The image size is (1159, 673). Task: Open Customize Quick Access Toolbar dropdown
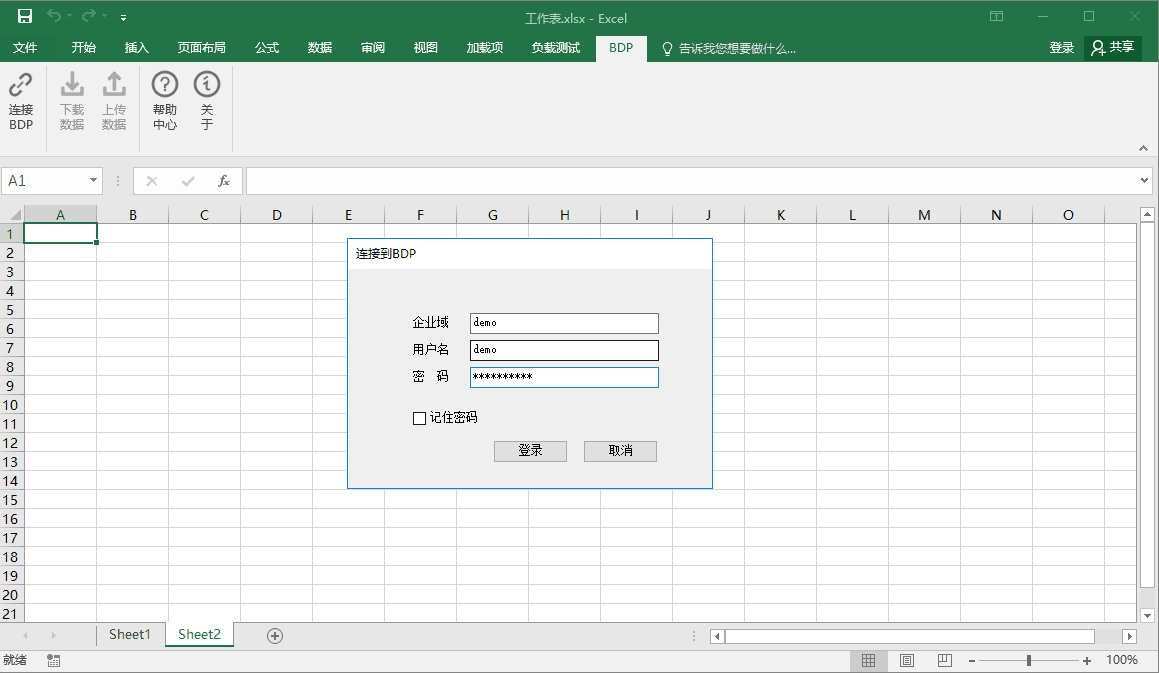(x=123, y=17)
